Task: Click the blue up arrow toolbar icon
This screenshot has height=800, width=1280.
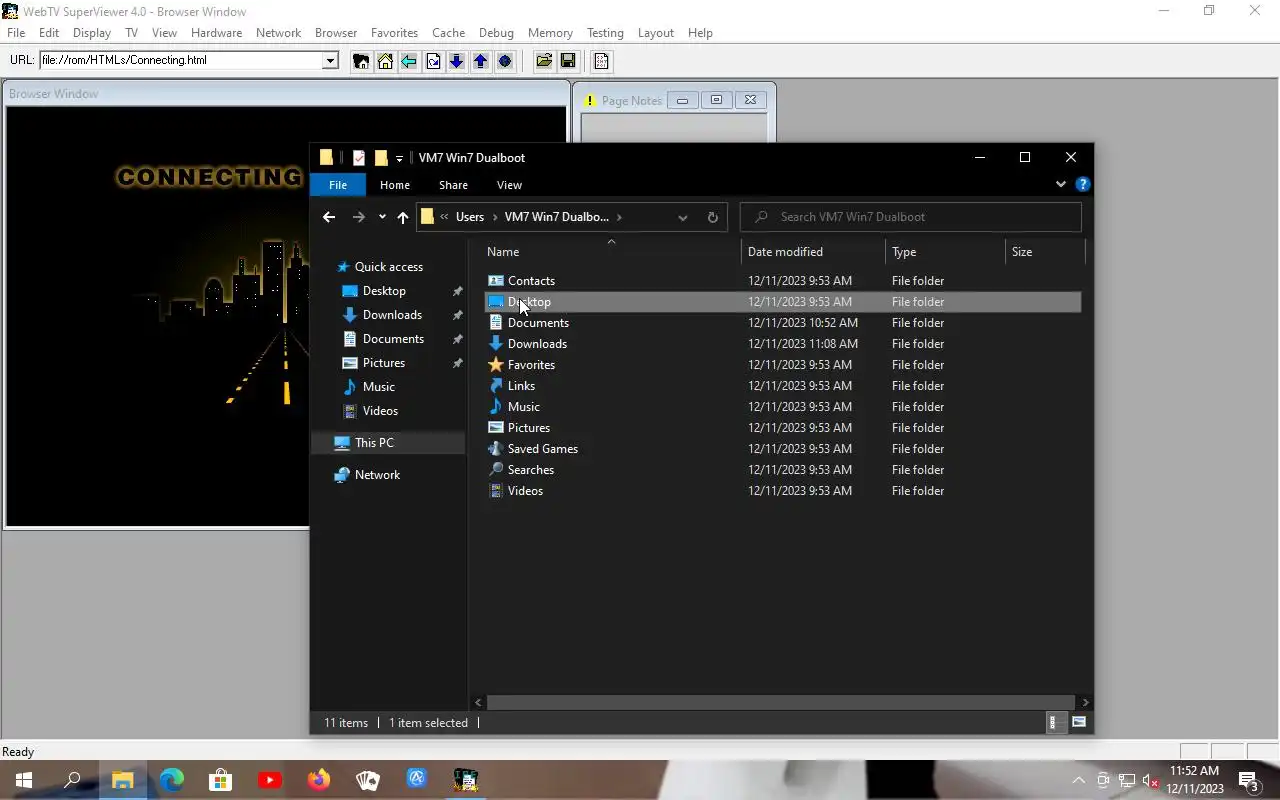Action: 480,61
